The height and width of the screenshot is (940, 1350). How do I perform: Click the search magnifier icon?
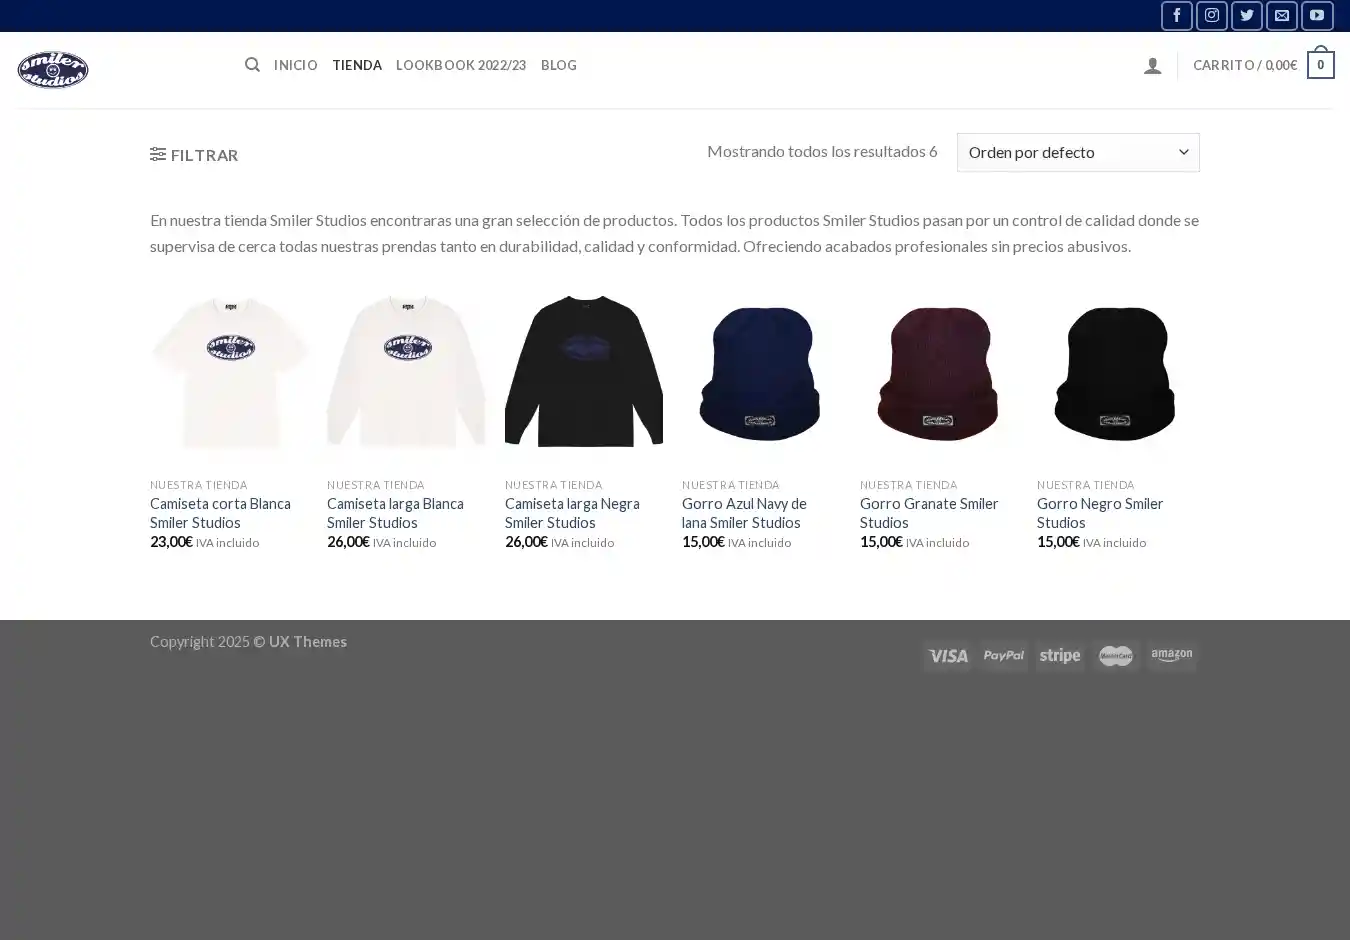pyautogui.click(x=252, y=65)
